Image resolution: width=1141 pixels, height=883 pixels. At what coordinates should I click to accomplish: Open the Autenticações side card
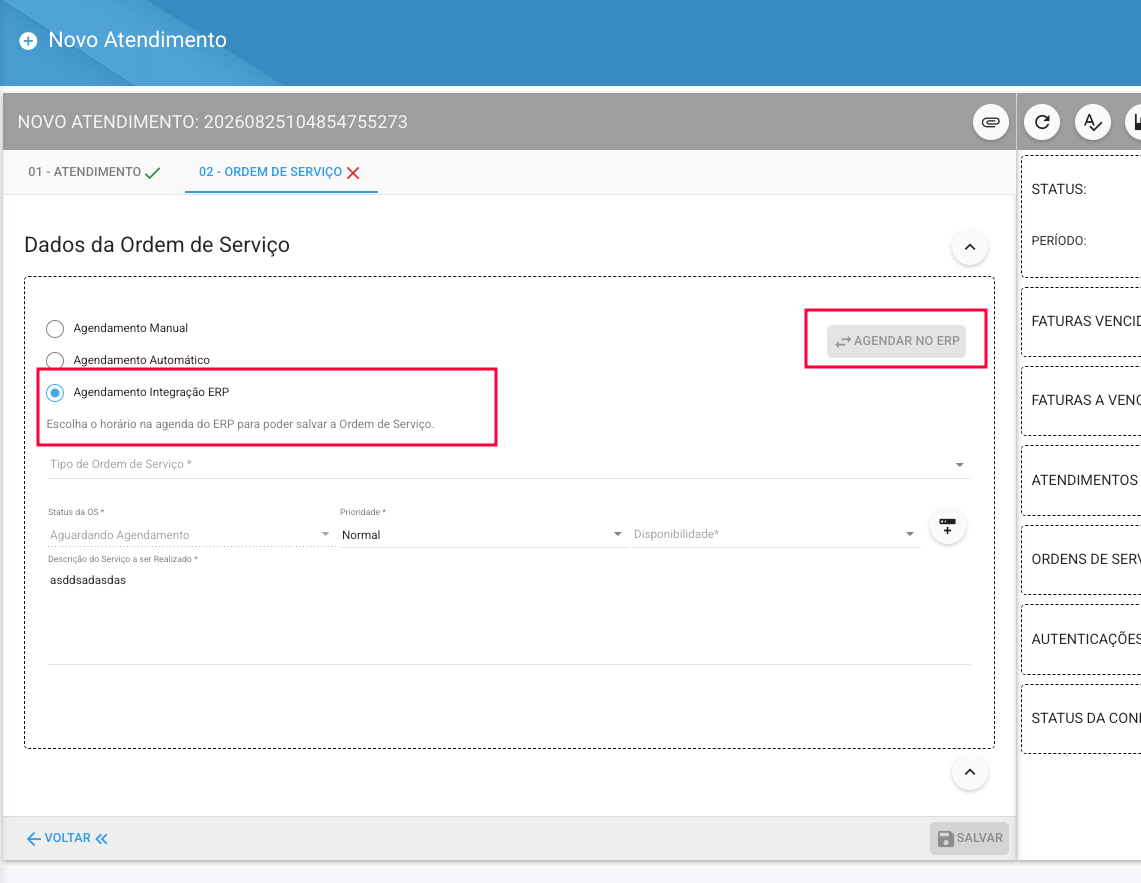[1081, 639]
